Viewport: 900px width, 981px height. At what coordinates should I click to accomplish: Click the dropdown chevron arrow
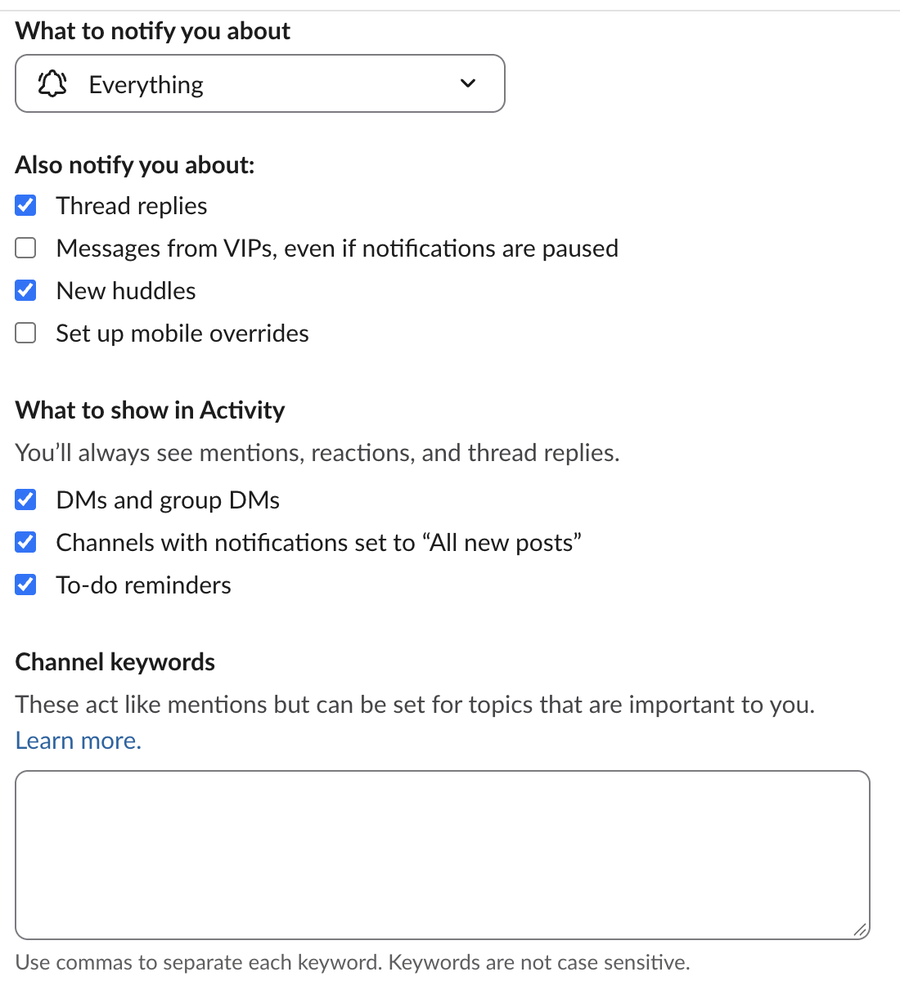coord(468,83)
